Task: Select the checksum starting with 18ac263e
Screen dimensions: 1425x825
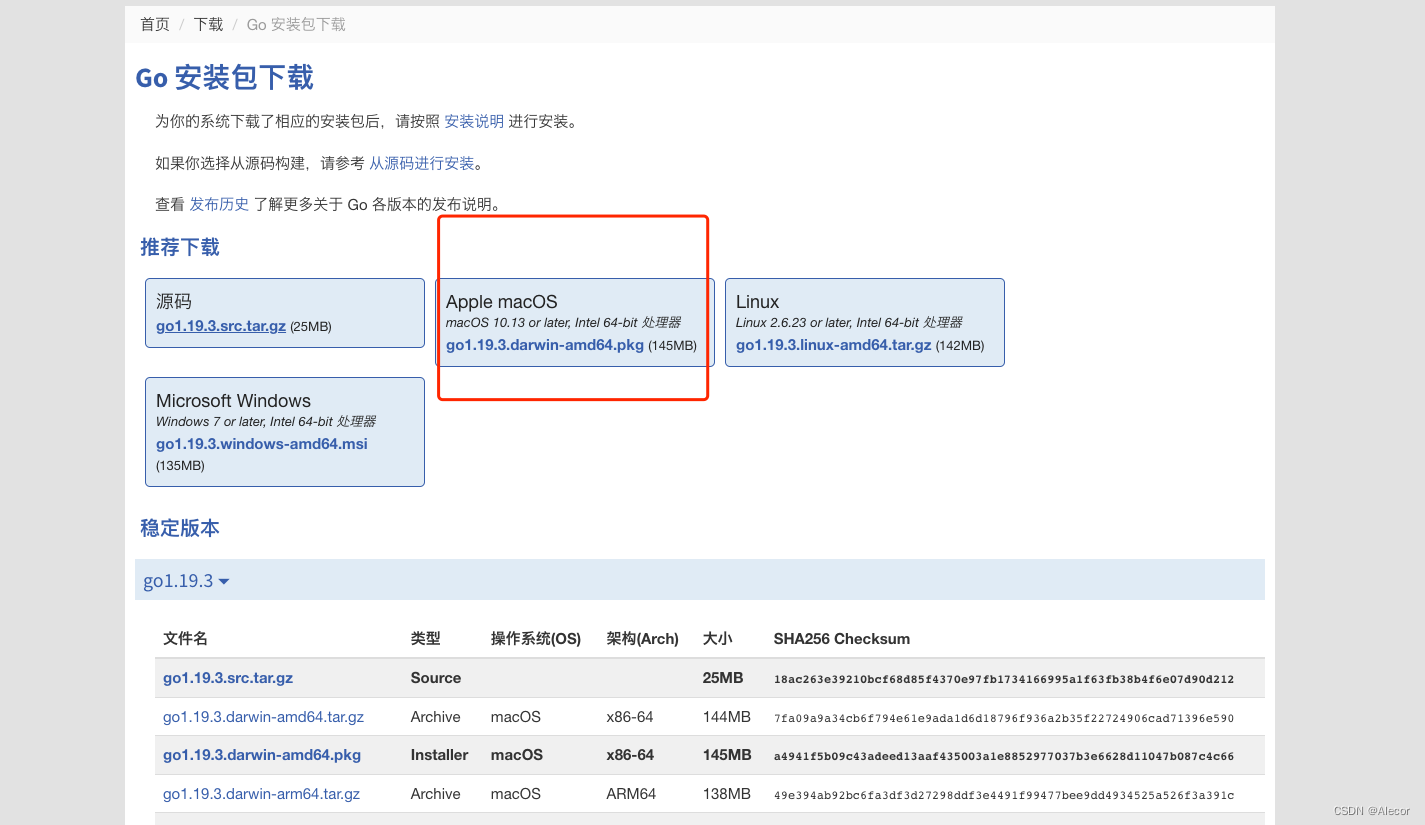Action: (1004, 679)
